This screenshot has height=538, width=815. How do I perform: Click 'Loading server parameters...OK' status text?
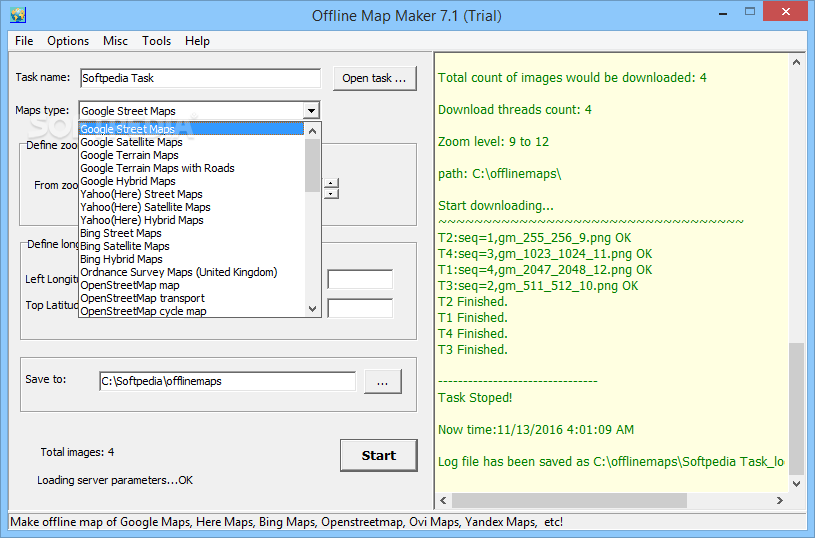pyautogui.click(x=115, y=480)
